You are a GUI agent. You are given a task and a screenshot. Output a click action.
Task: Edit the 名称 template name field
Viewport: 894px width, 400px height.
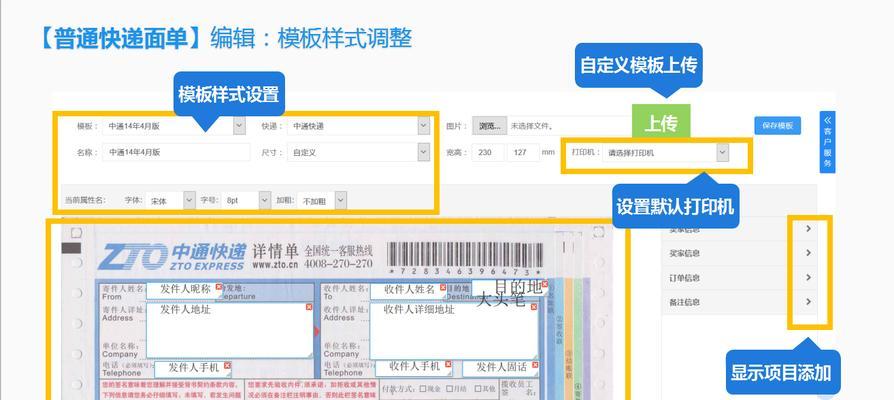click(x=177, y=152)
